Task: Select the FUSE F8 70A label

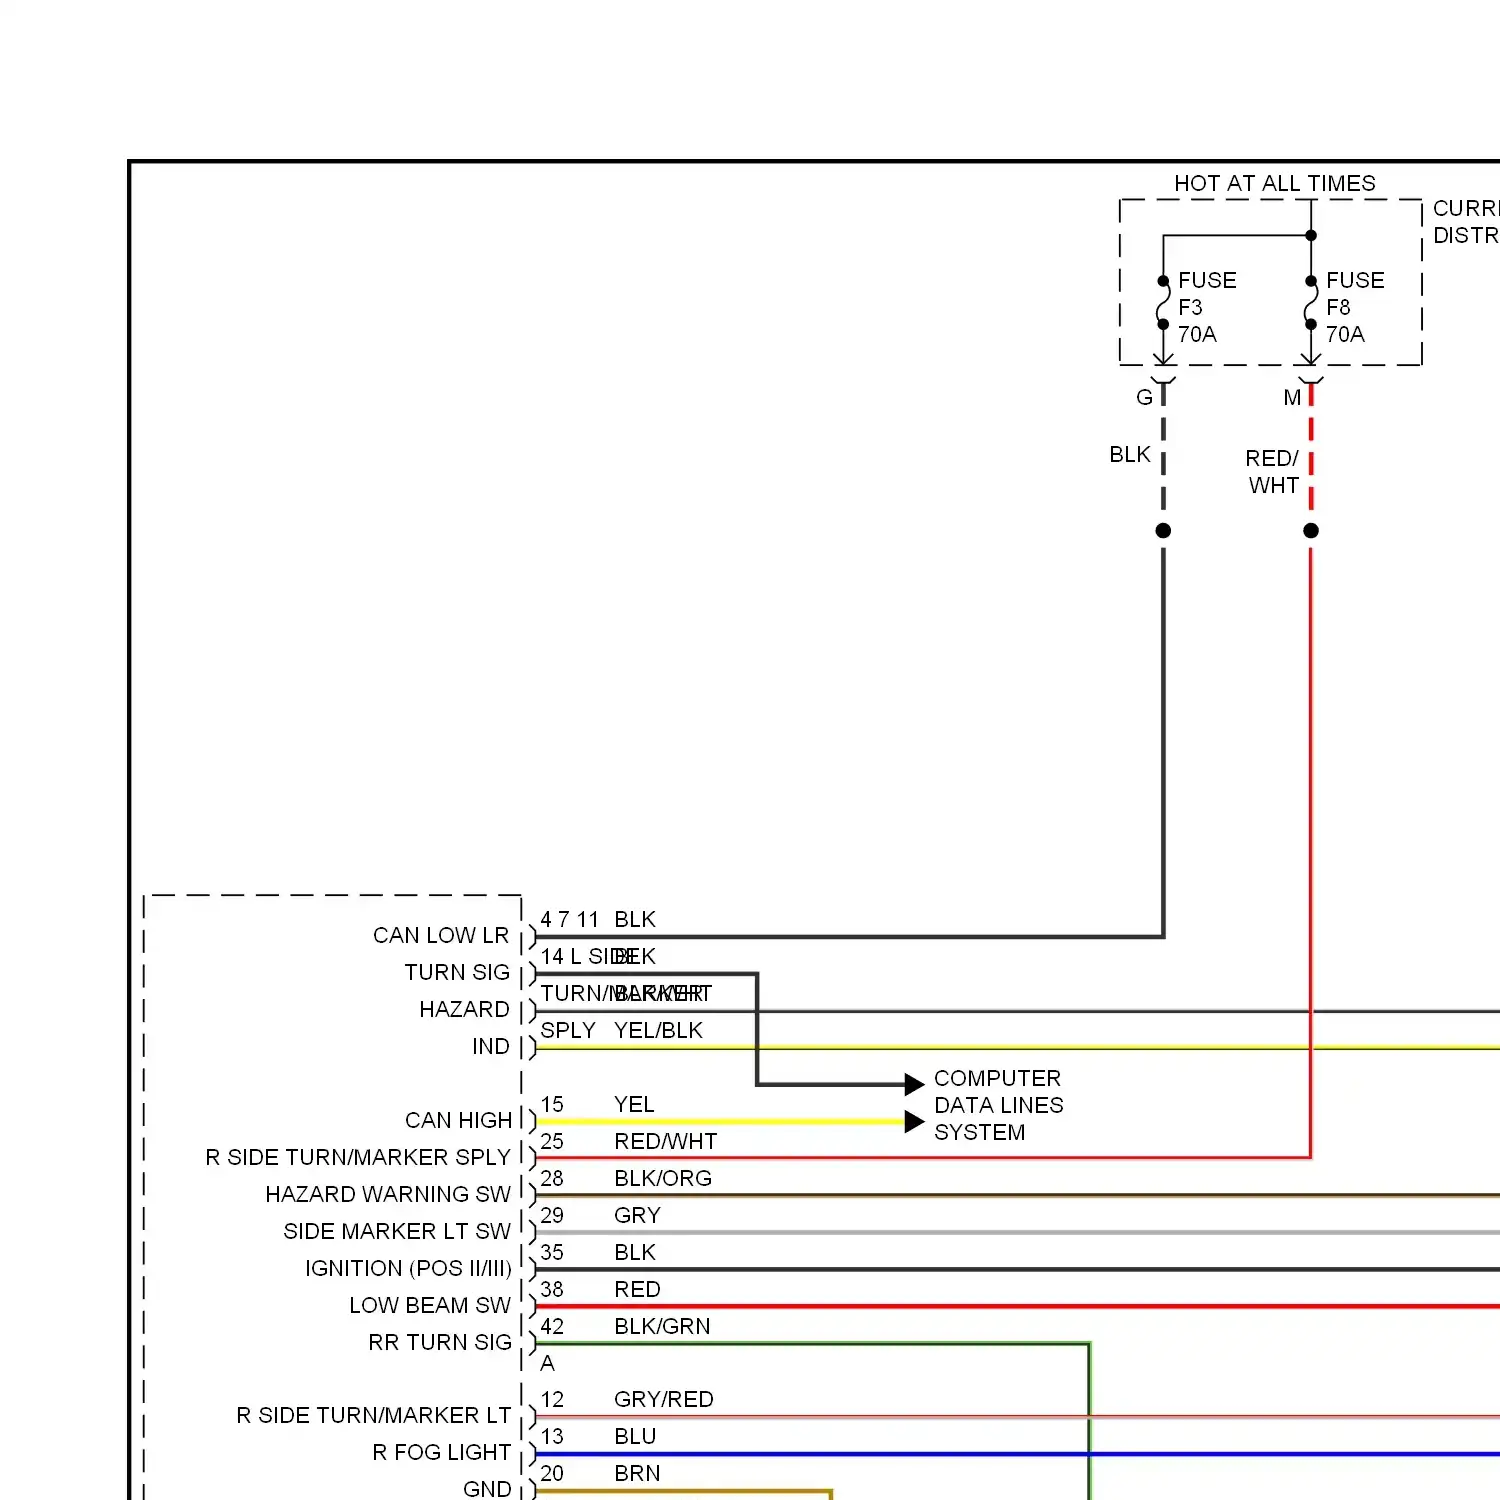Action: pos(1355,307)
